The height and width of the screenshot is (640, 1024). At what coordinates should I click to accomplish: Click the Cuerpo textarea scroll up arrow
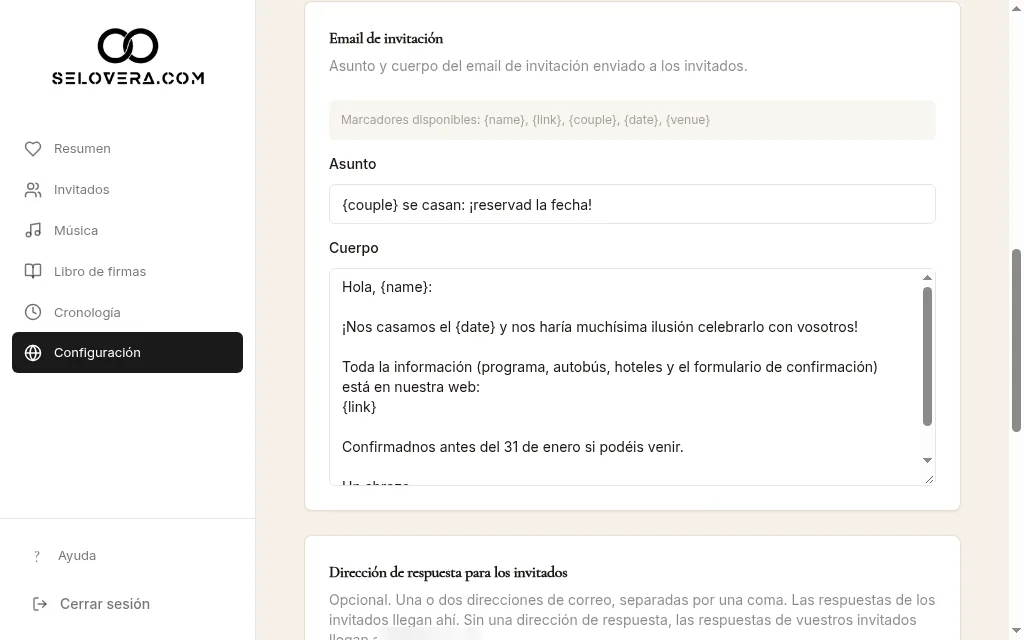click(927, 278)
